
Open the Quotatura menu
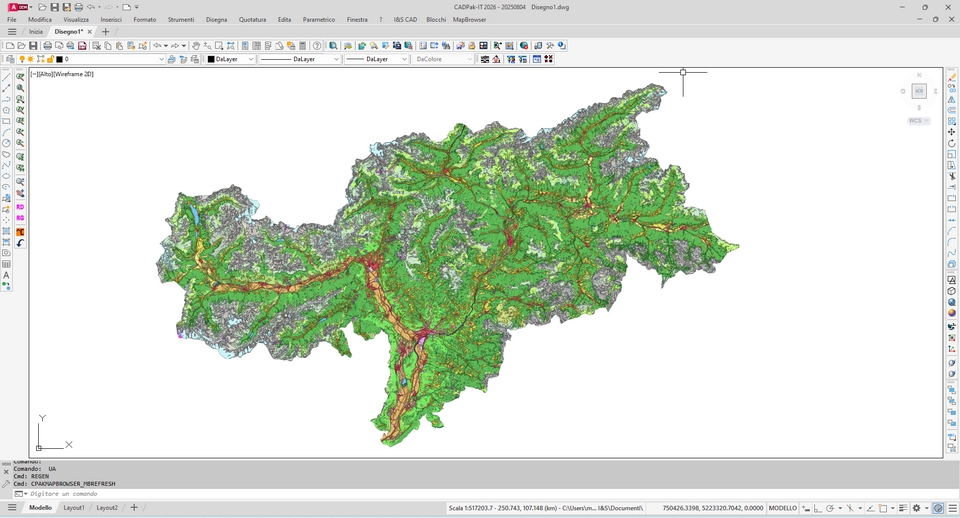[252, 20]
